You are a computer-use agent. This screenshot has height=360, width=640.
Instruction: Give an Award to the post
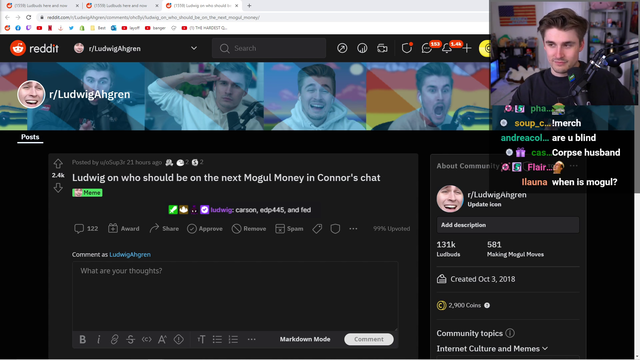[x=123, y=229]
